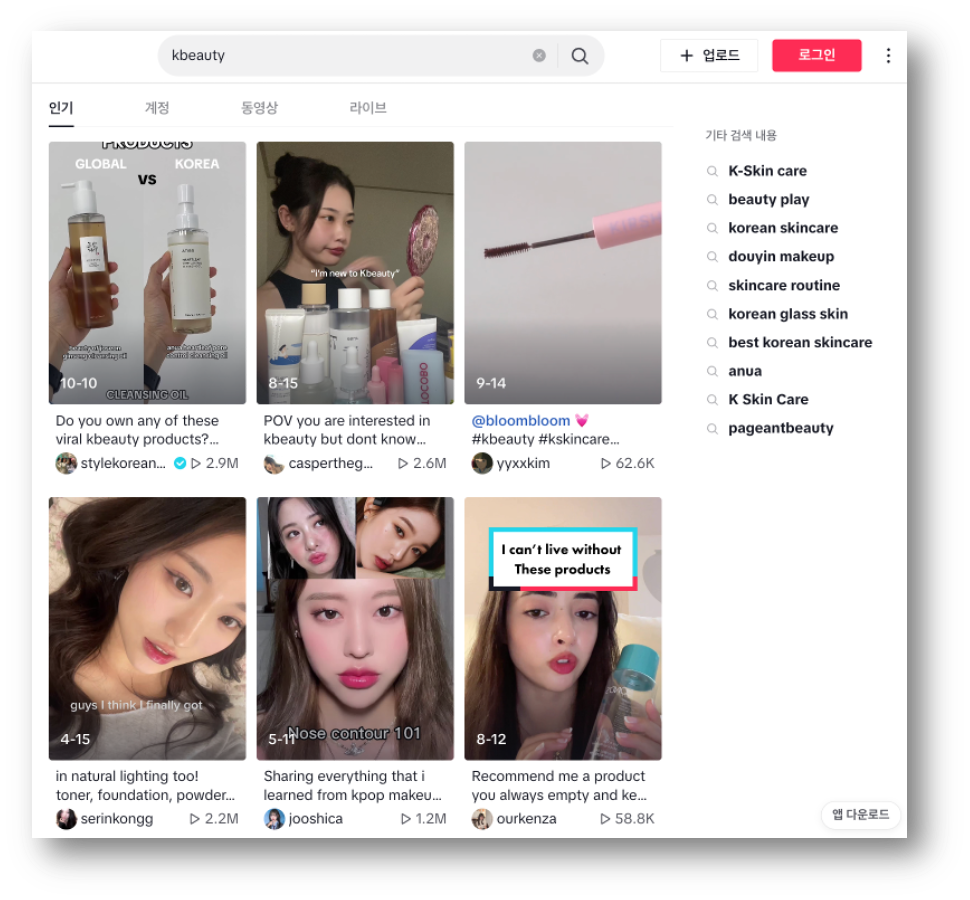970x900 pixels.
Task: Click the search icon beside korean glass skin
Action: (712, 314)
